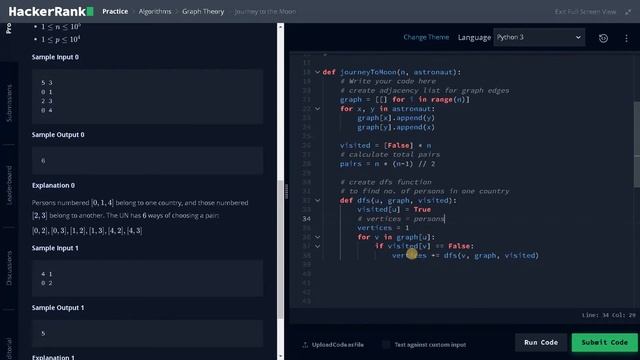Open the Leaderboard side tab
The width and height of the screenshot is (640, 360).
(x=9, y=185)
